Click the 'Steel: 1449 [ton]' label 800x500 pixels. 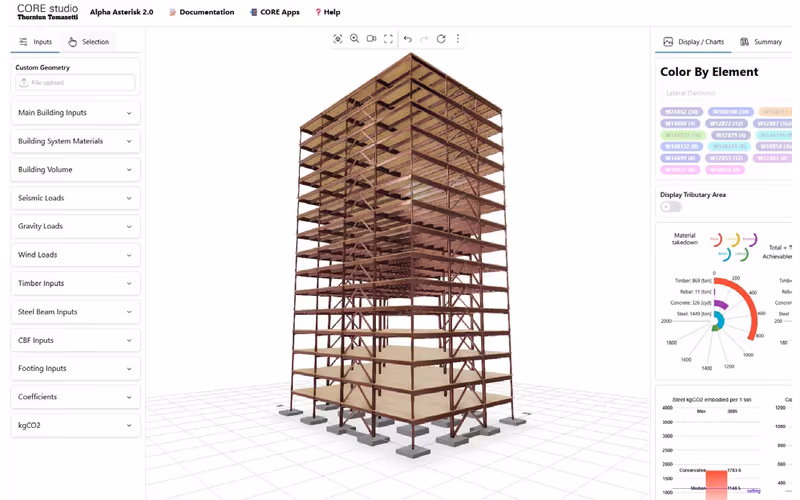point(694,314)
